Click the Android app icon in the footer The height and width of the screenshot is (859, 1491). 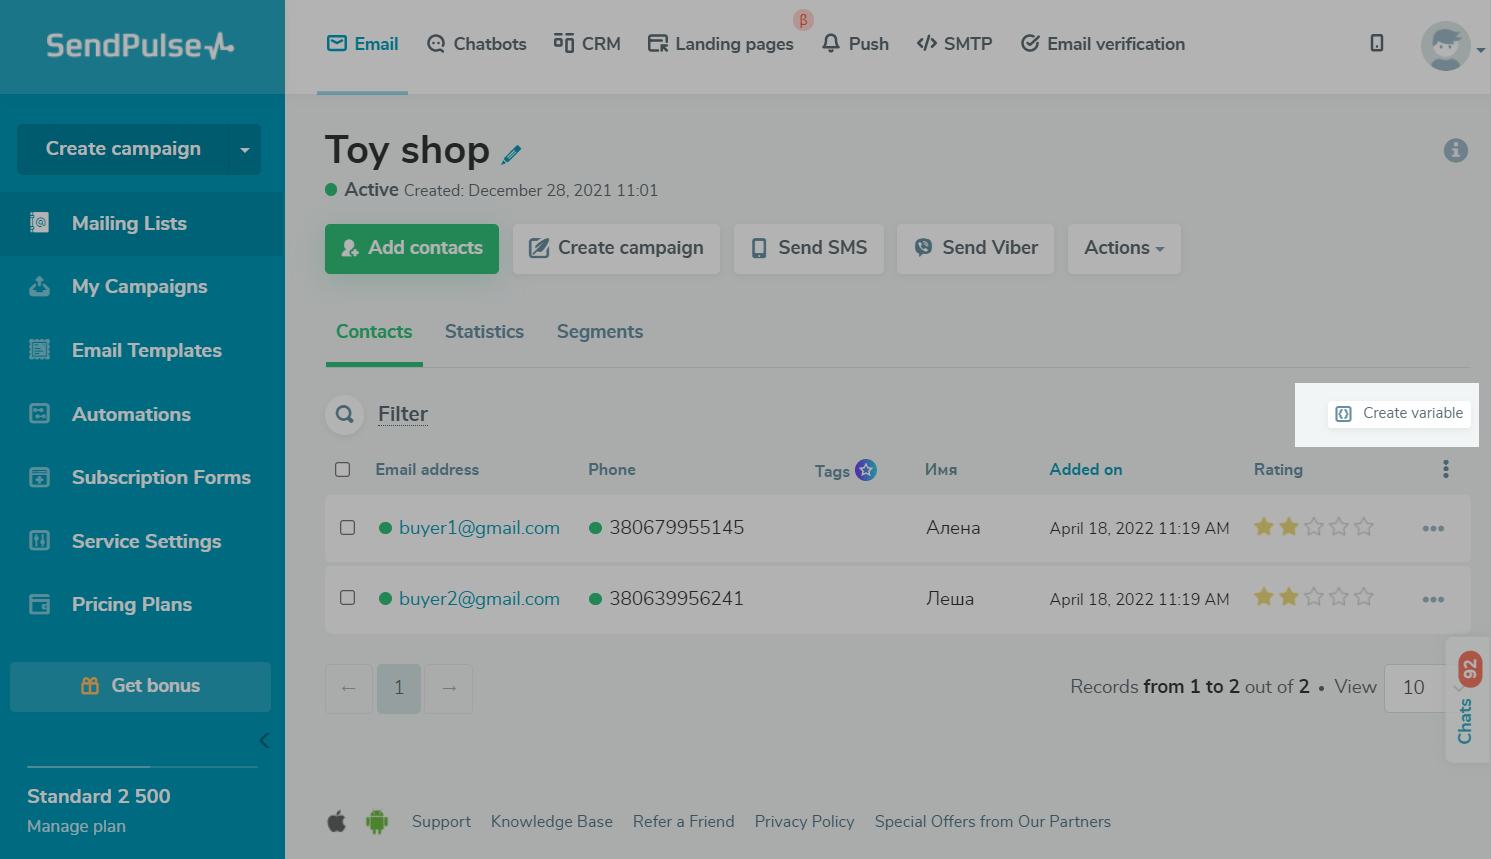point(377,822)
